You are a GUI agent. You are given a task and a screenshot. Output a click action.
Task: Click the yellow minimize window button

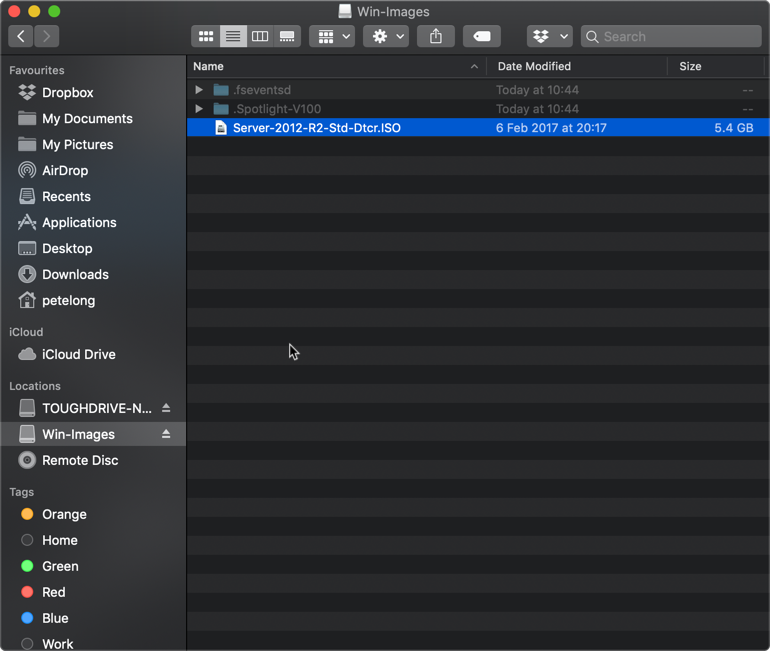click(x=34, y=11)
